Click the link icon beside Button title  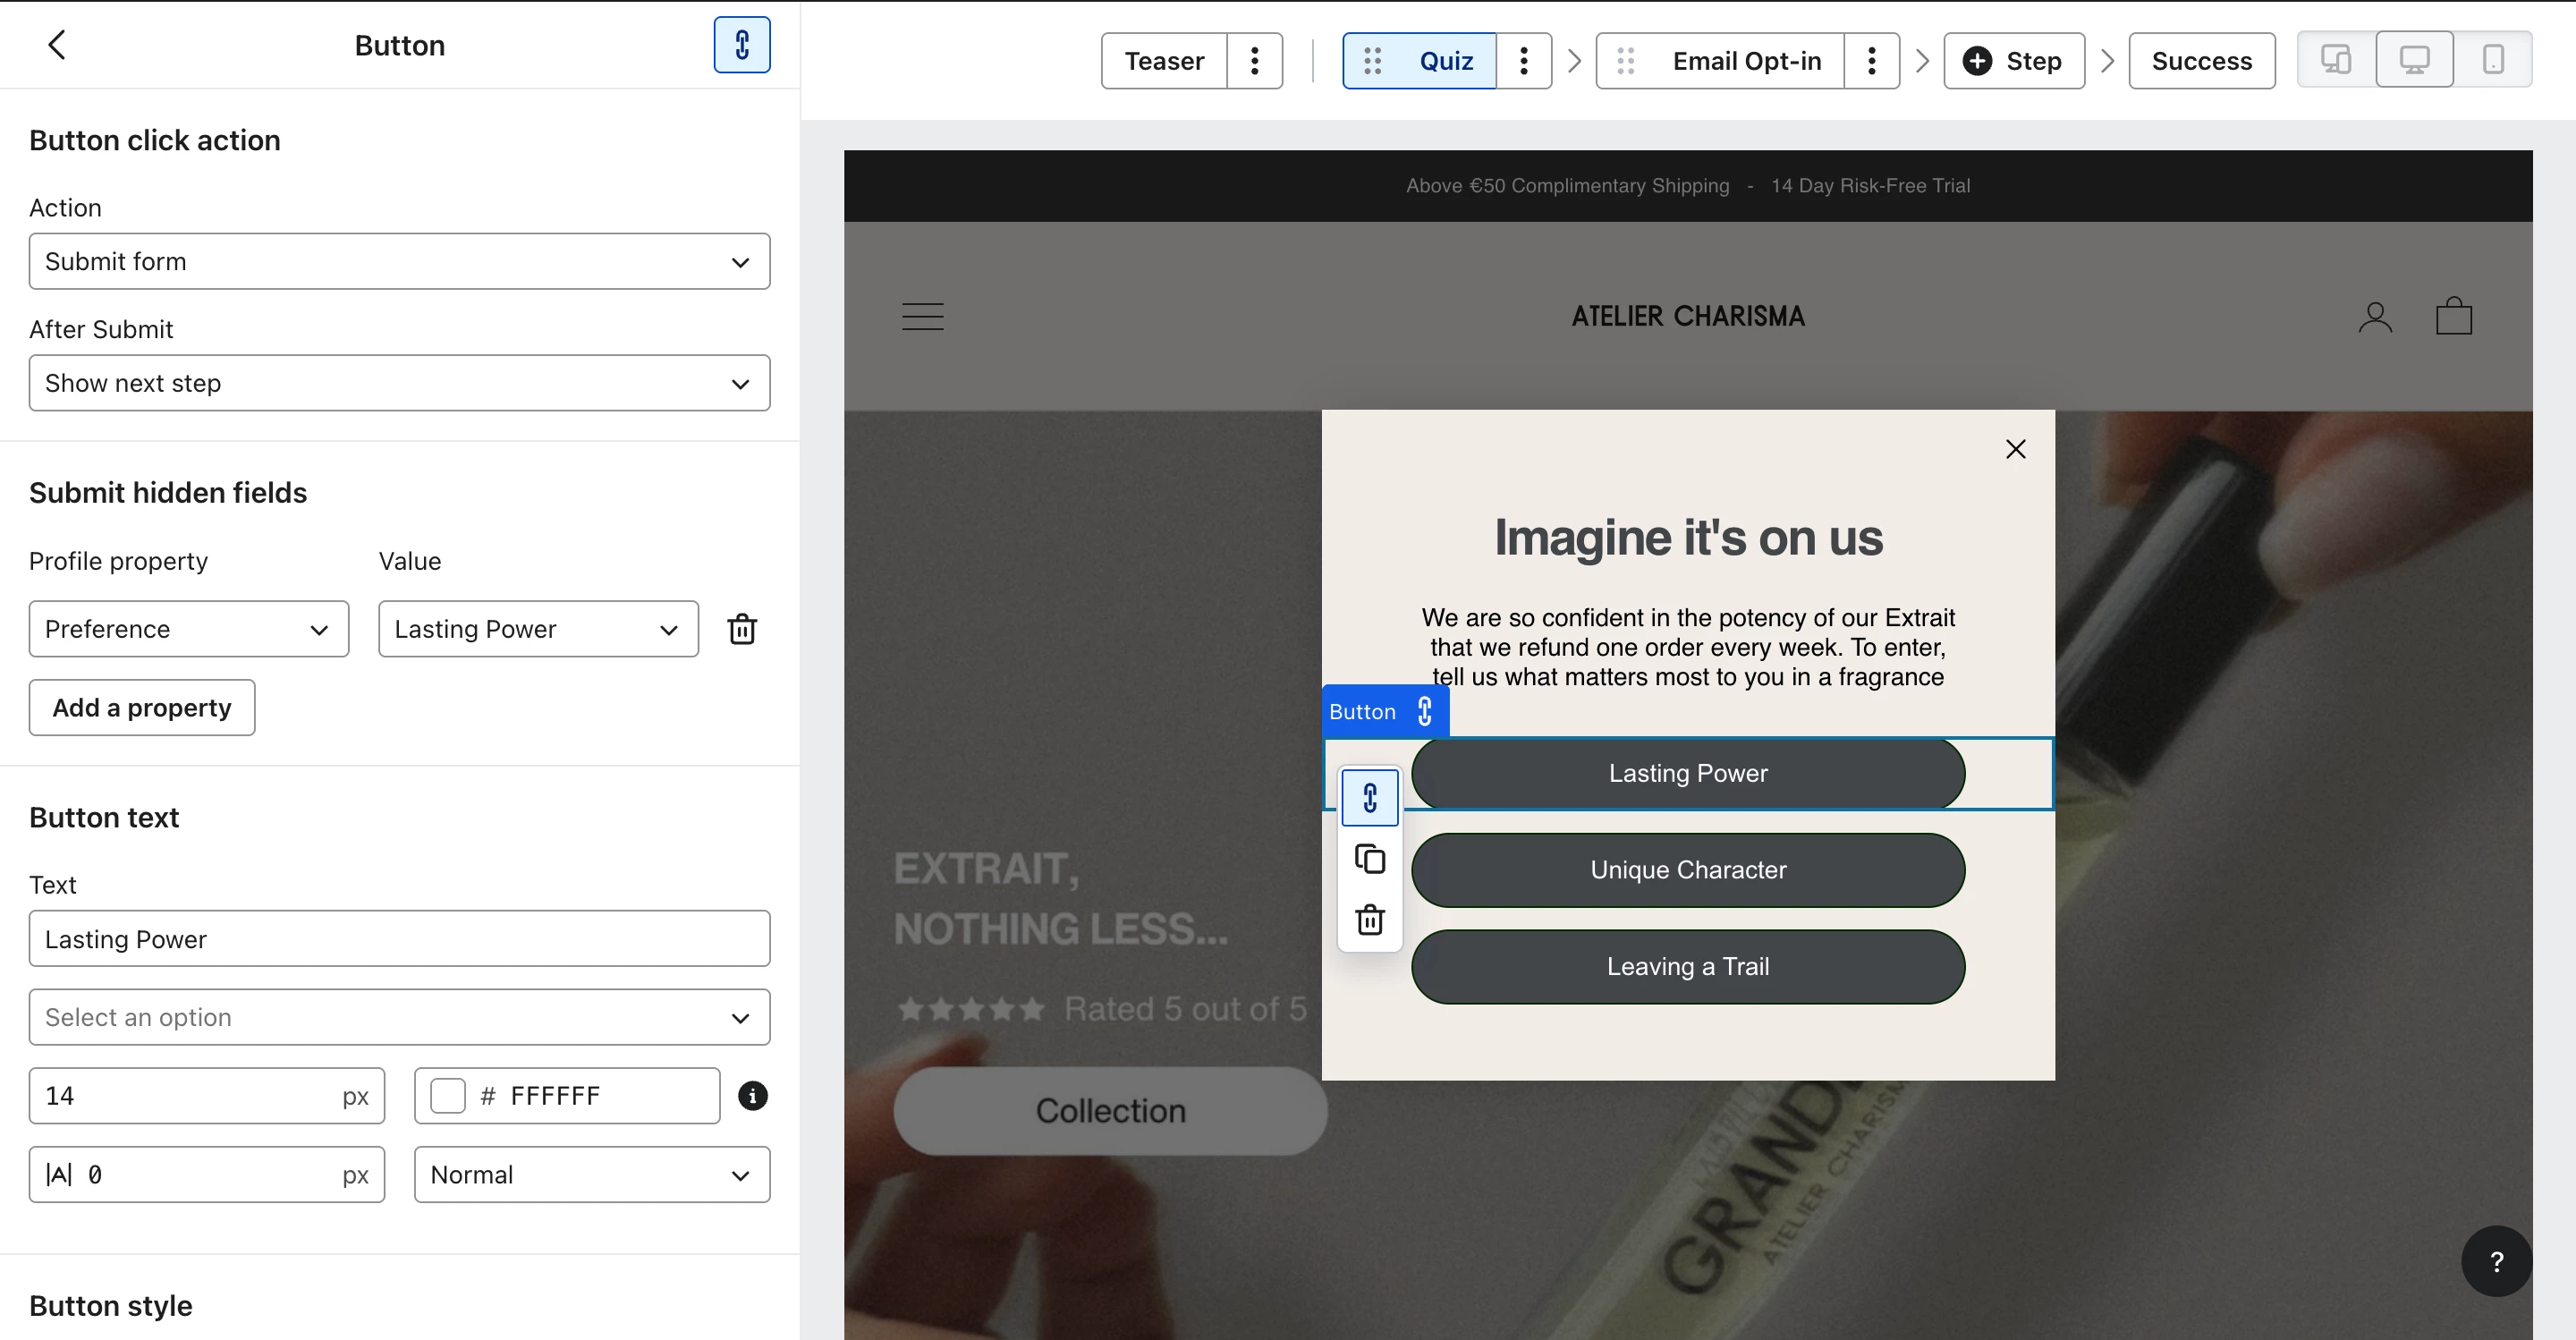[x=741, y=45]
